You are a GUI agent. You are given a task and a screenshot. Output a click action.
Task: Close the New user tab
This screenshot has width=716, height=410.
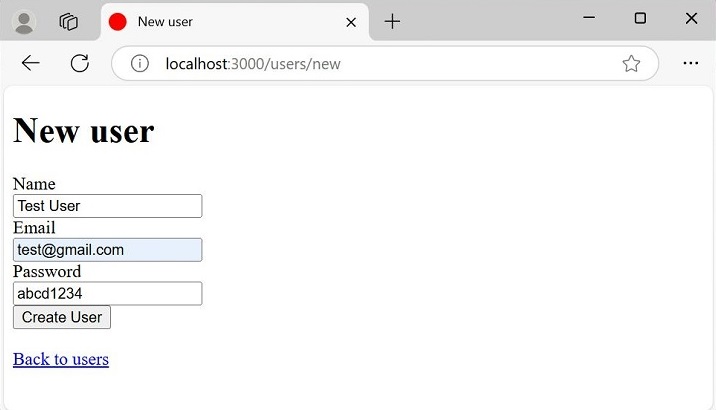click(x=351, y=21)
